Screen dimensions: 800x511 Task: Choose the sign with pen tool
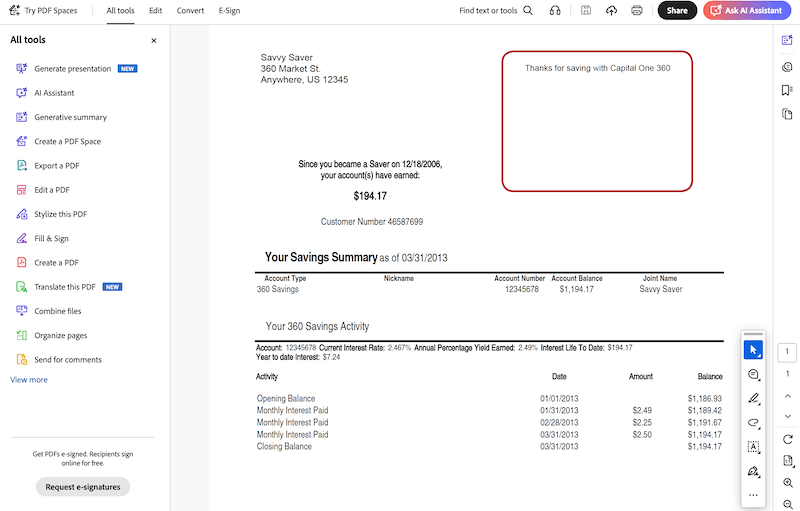click(x=753, y=471)
